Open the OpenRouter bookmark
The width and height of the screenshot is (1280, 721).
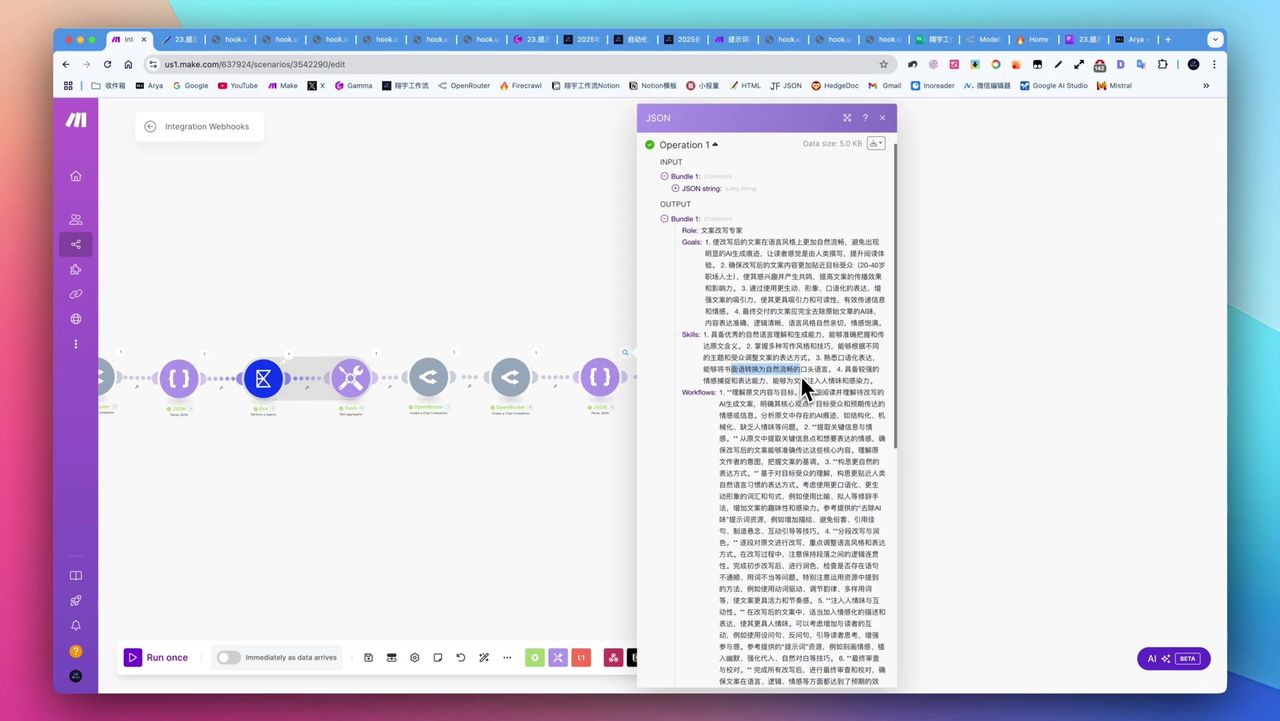coord(463,86)
